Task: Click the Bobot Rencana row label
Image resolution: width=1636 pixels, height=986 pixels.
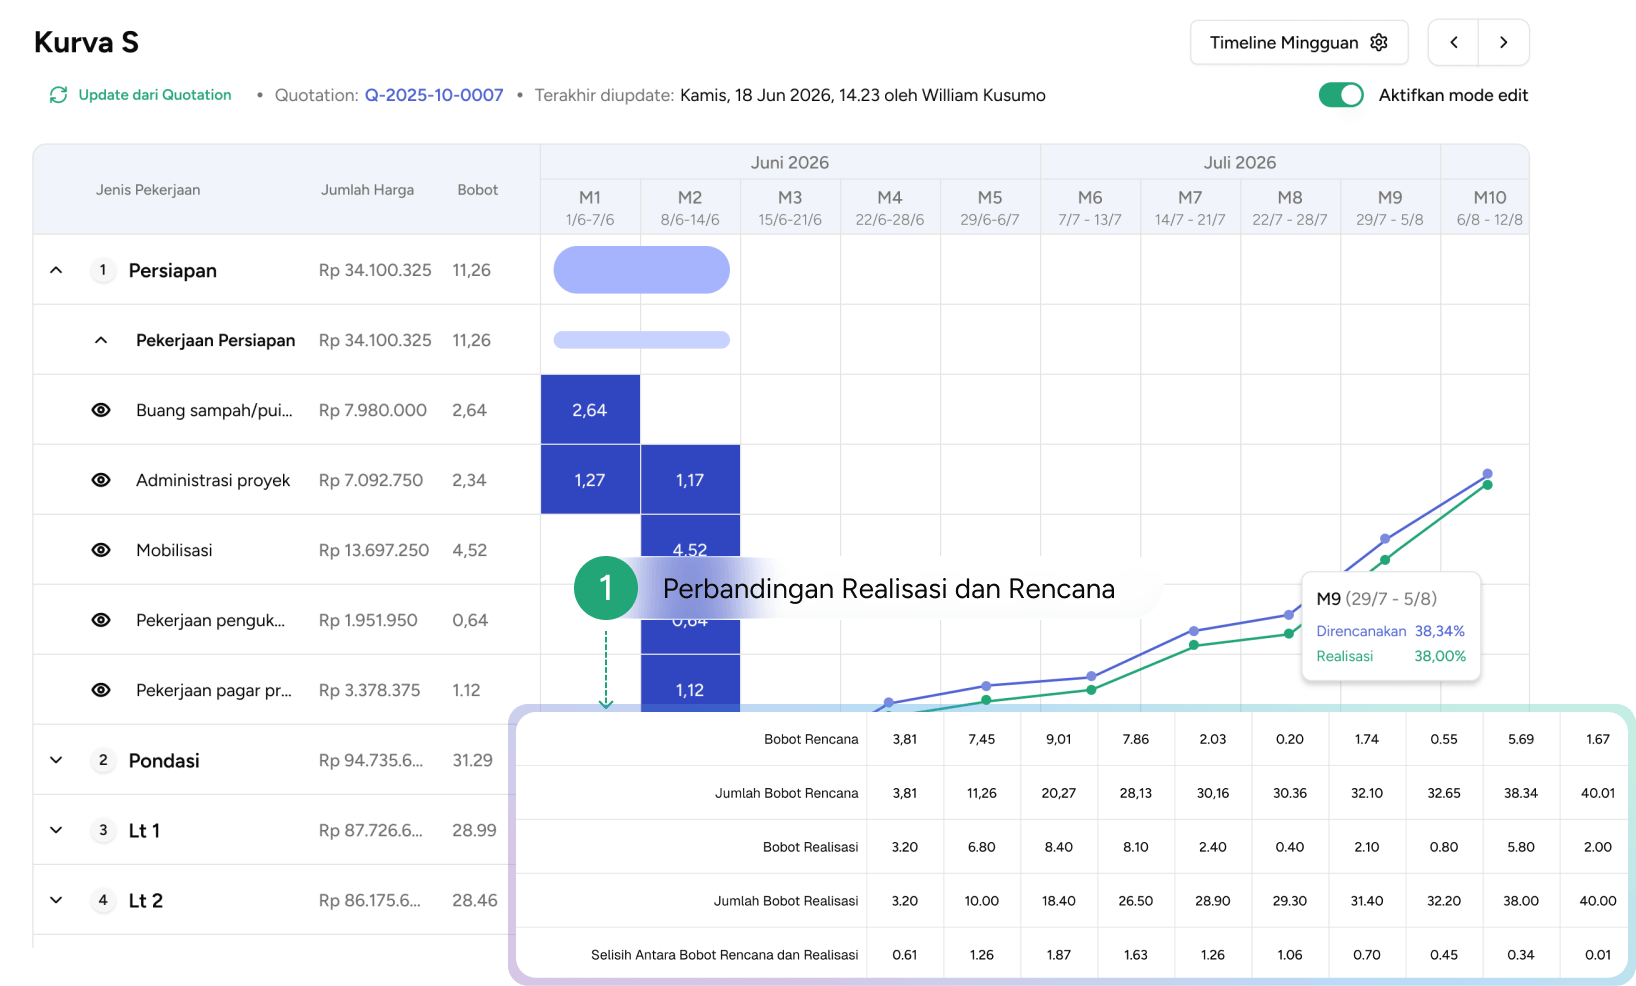Action: [811, 739]
